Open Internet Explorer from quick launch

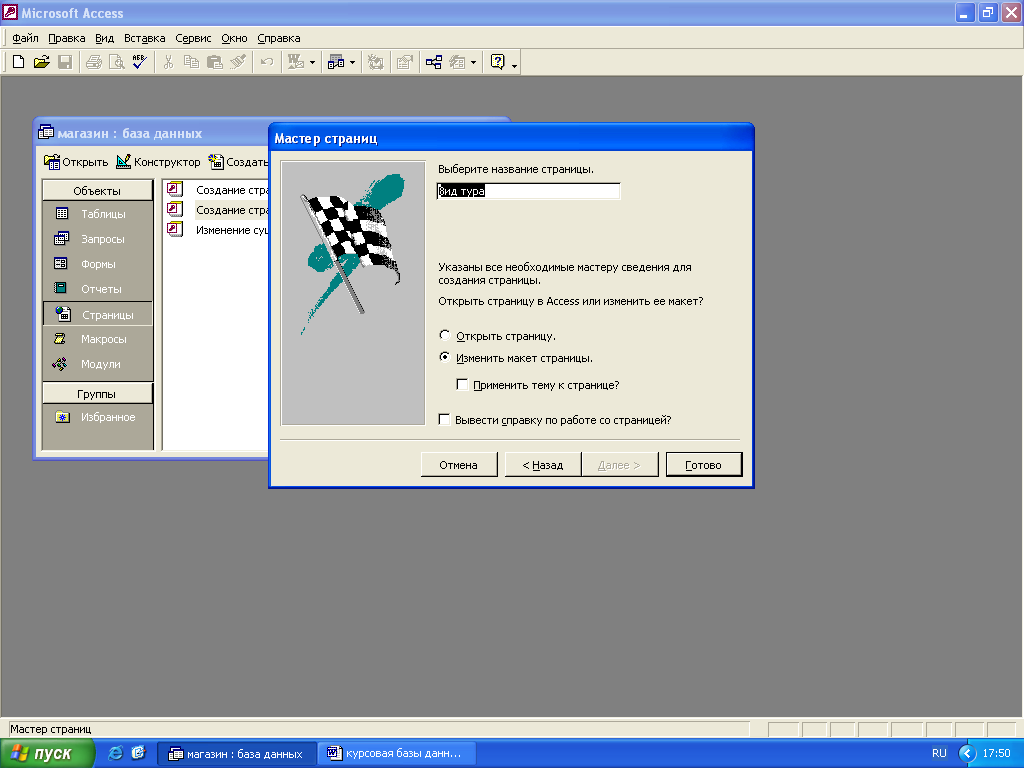(115, 753)
